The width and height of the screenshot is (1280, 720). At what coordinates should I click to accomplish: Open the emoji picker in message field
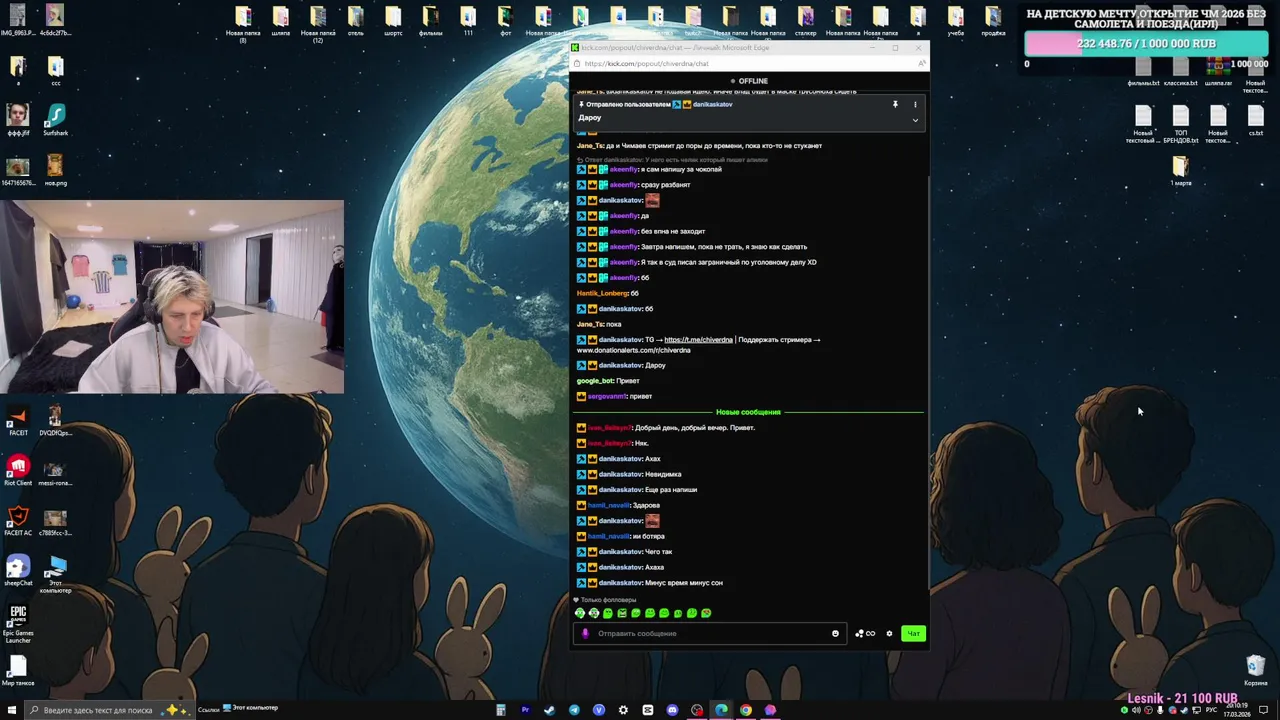click(x=835, y=633)
